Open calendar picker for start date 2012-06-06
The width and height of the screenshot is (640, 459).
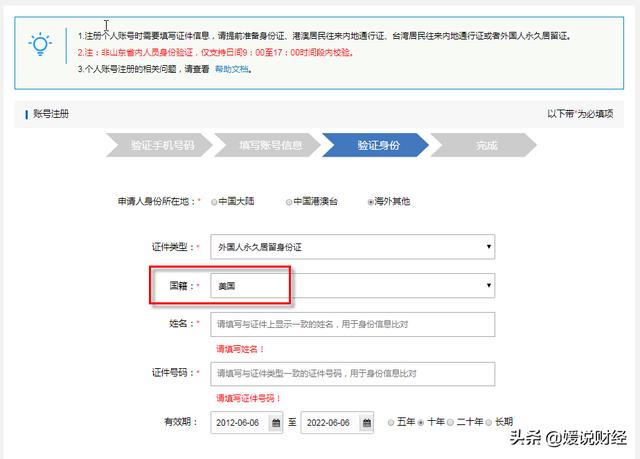276,423
